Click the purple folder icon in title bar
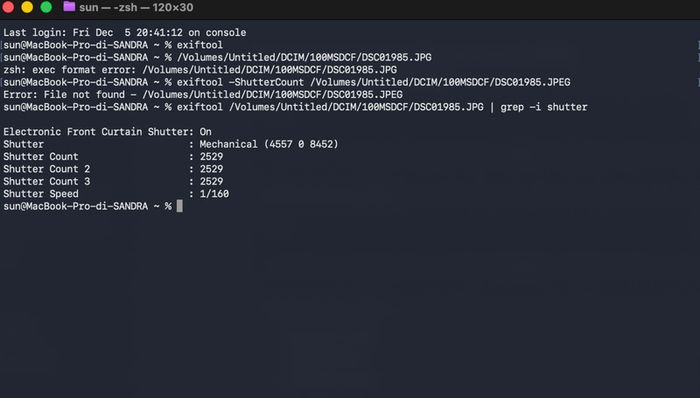This screenshot has height=398, width=700. tap(69, 7)
